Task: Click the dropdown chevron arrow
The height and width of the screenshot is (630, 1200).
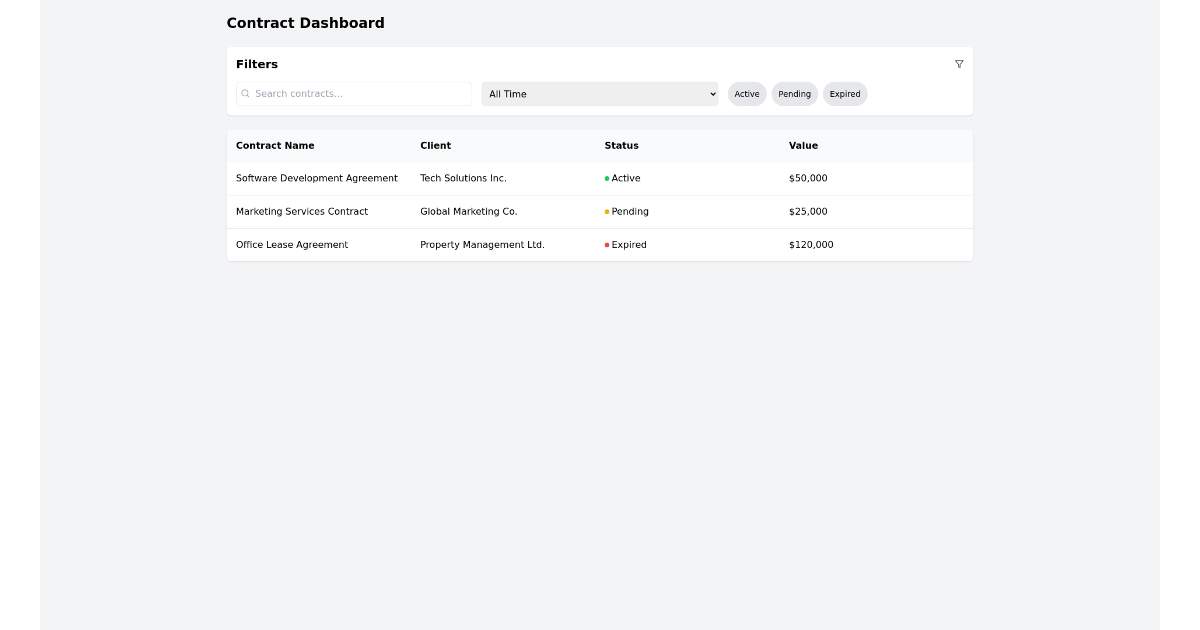Action: [x=713, y=94]
